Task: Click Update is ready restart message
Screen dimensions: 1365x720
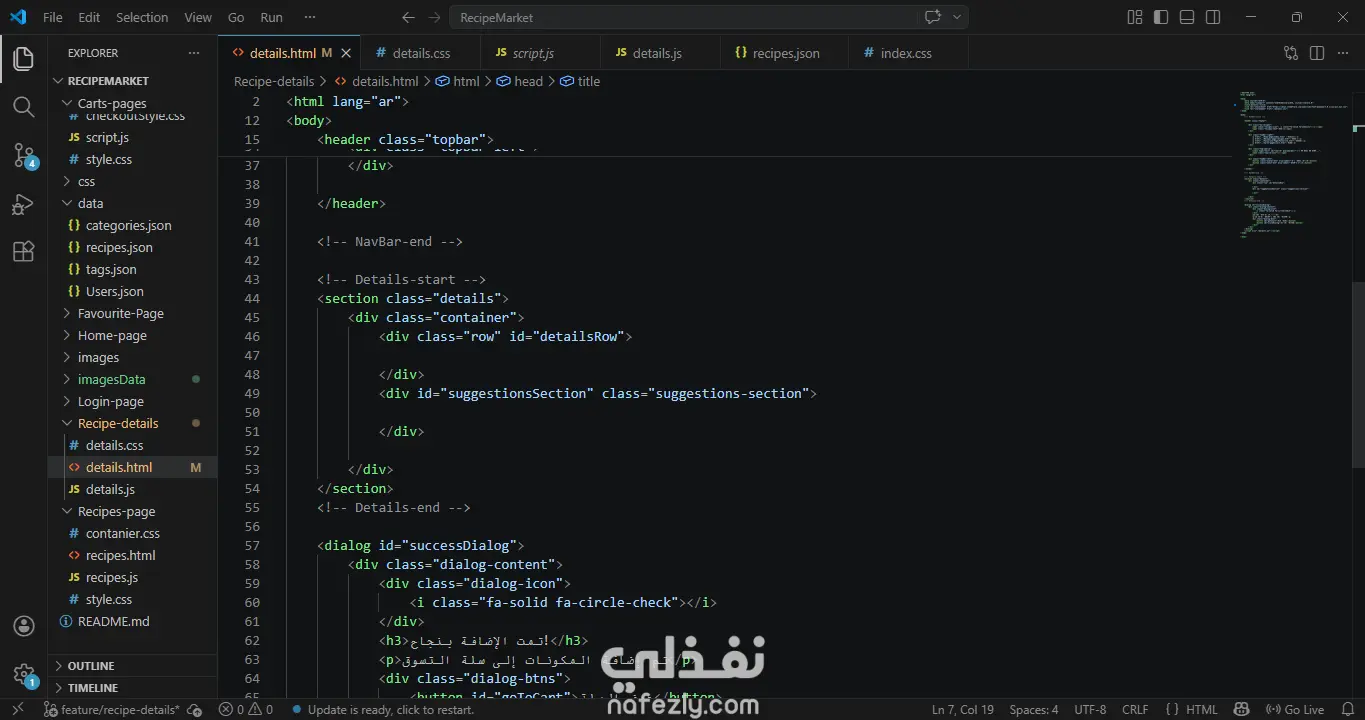Action: pos(382,710)
